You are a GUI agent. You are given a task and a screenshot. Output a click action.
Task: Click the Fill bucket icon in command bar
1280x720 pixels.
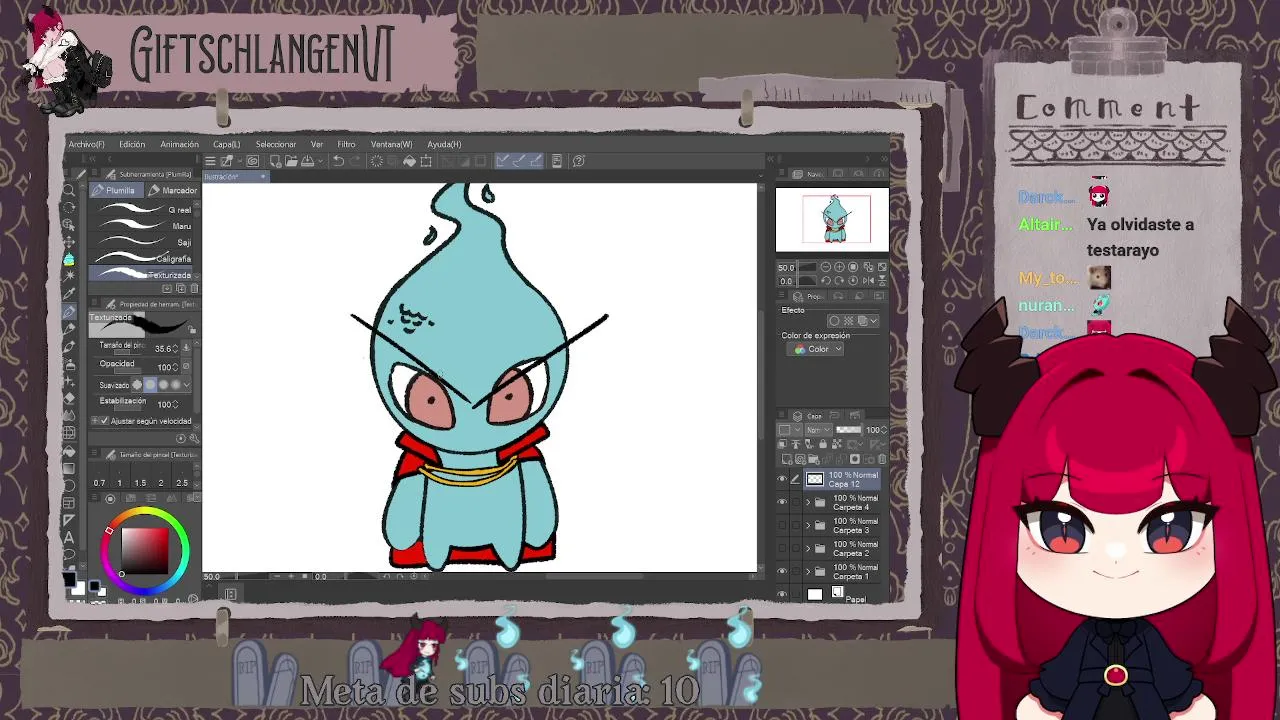coord(409,161)
